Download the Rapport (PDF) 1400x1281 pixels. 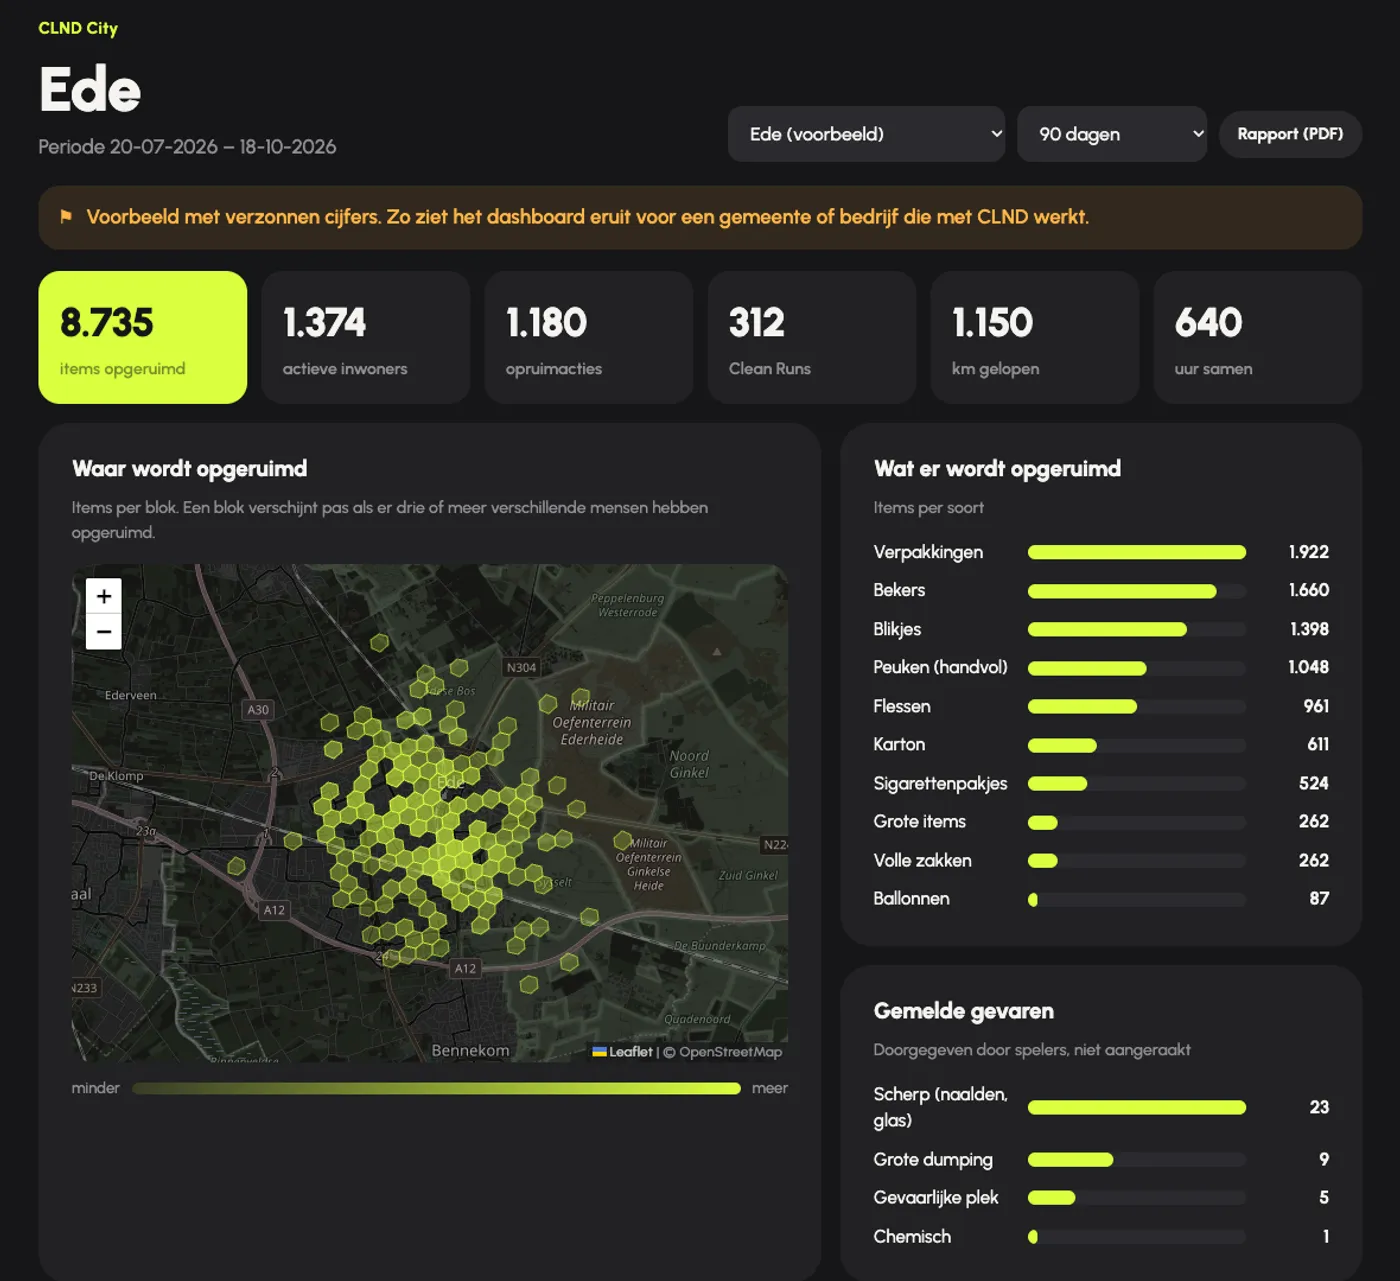(x=1290, y=134)
